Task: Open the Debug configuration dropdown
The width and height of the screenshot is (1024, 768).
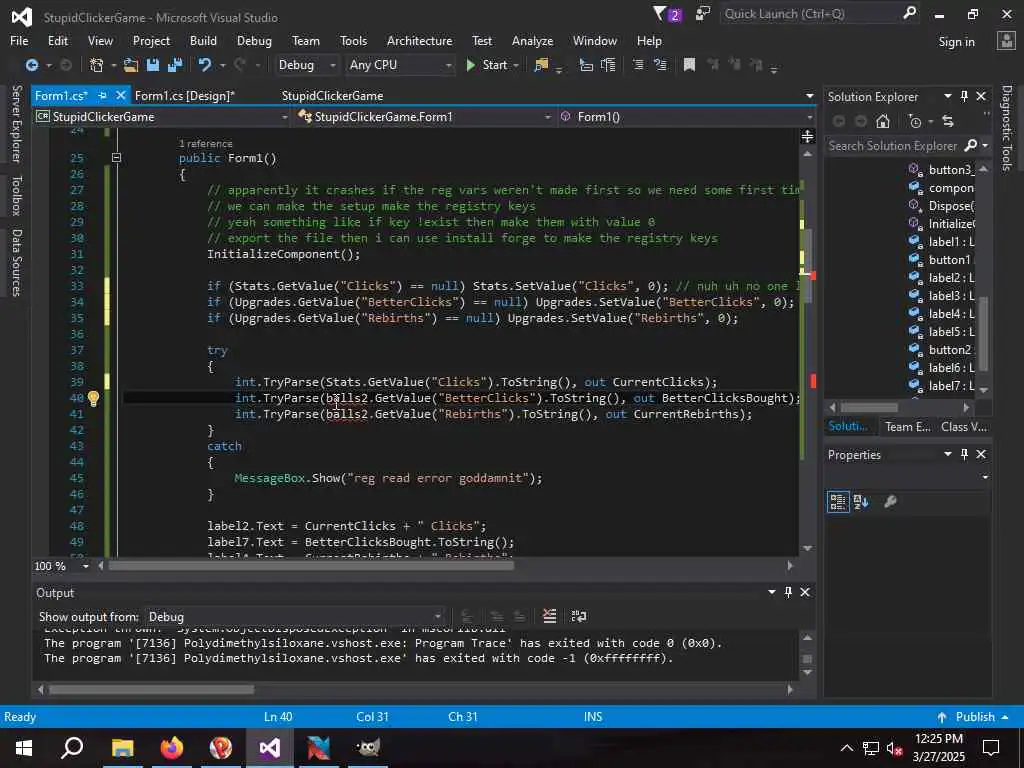Action: coord(307,65)
